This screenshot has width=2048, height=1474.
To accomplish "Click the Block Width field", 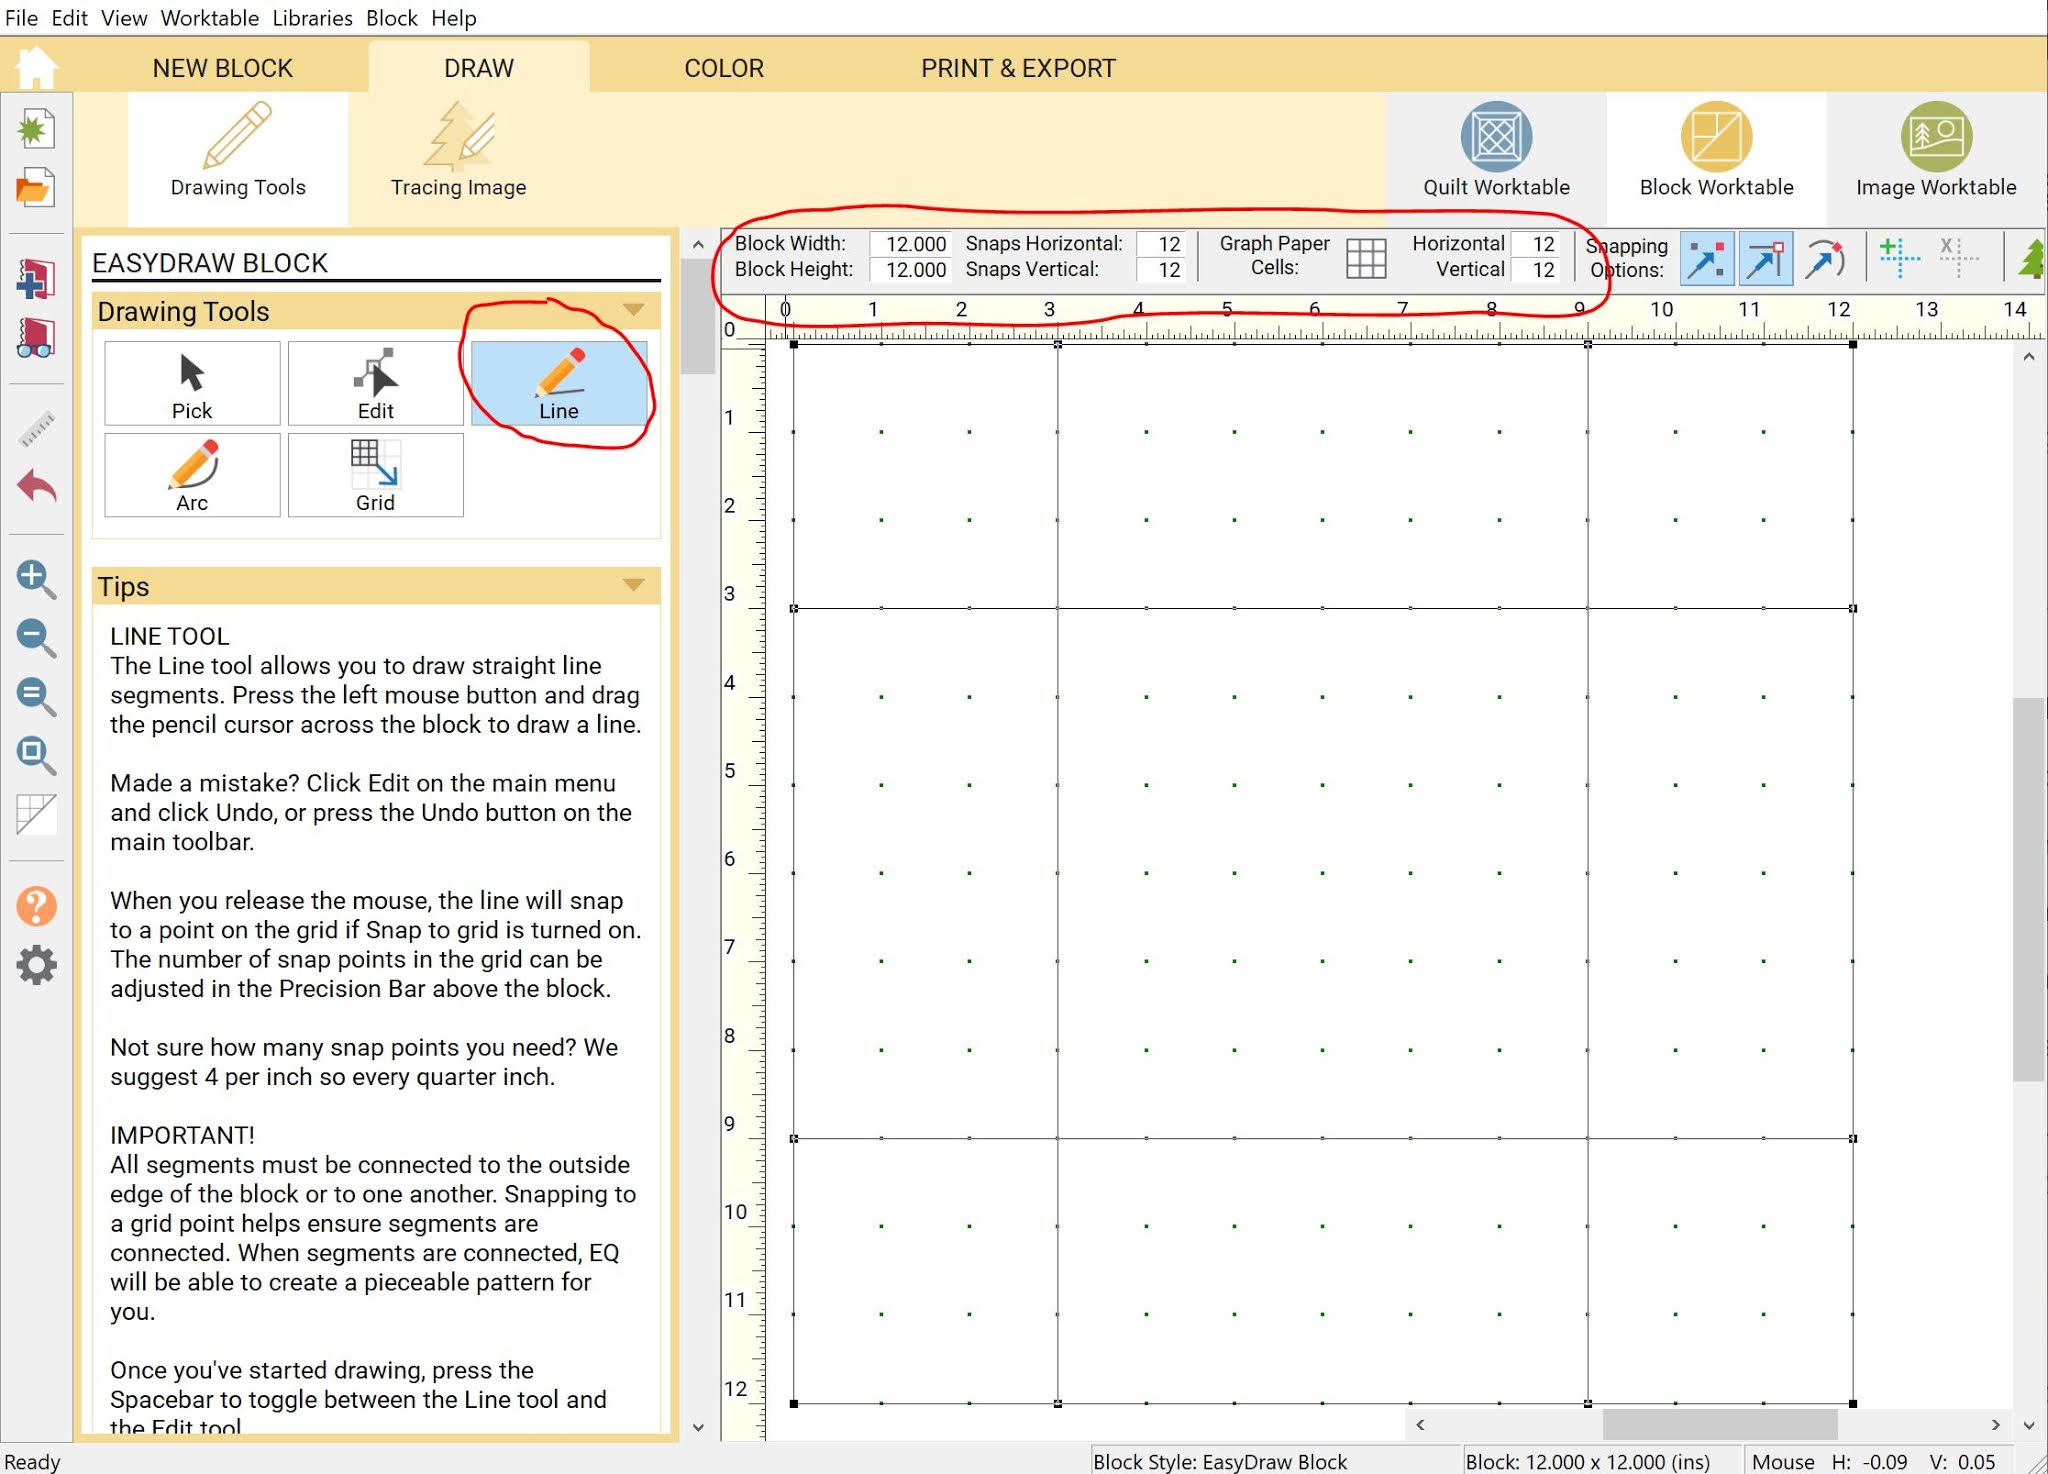I will point(909,244).
